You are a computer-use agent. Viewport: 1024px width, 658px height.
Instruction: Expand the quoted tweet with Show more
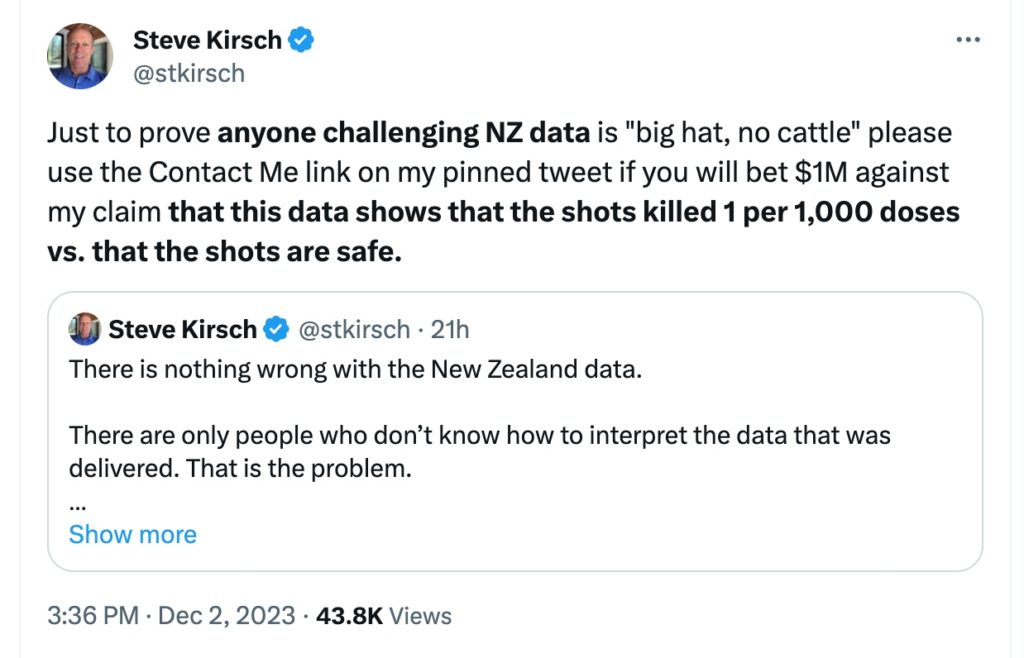133,534
